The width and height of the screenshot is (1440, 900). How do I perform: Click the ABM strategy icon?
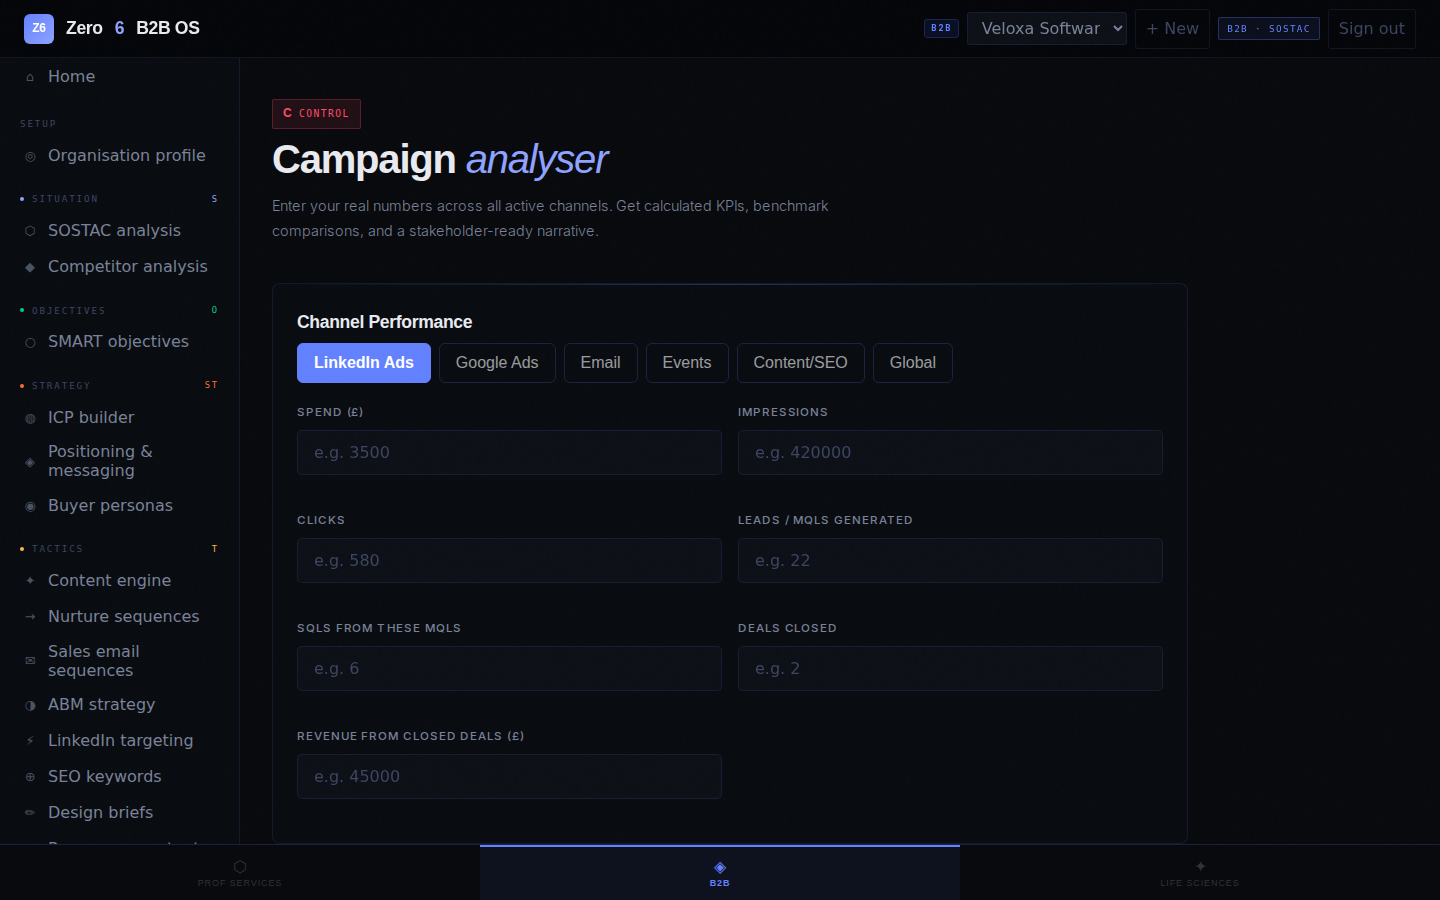[x=30, y=705]
